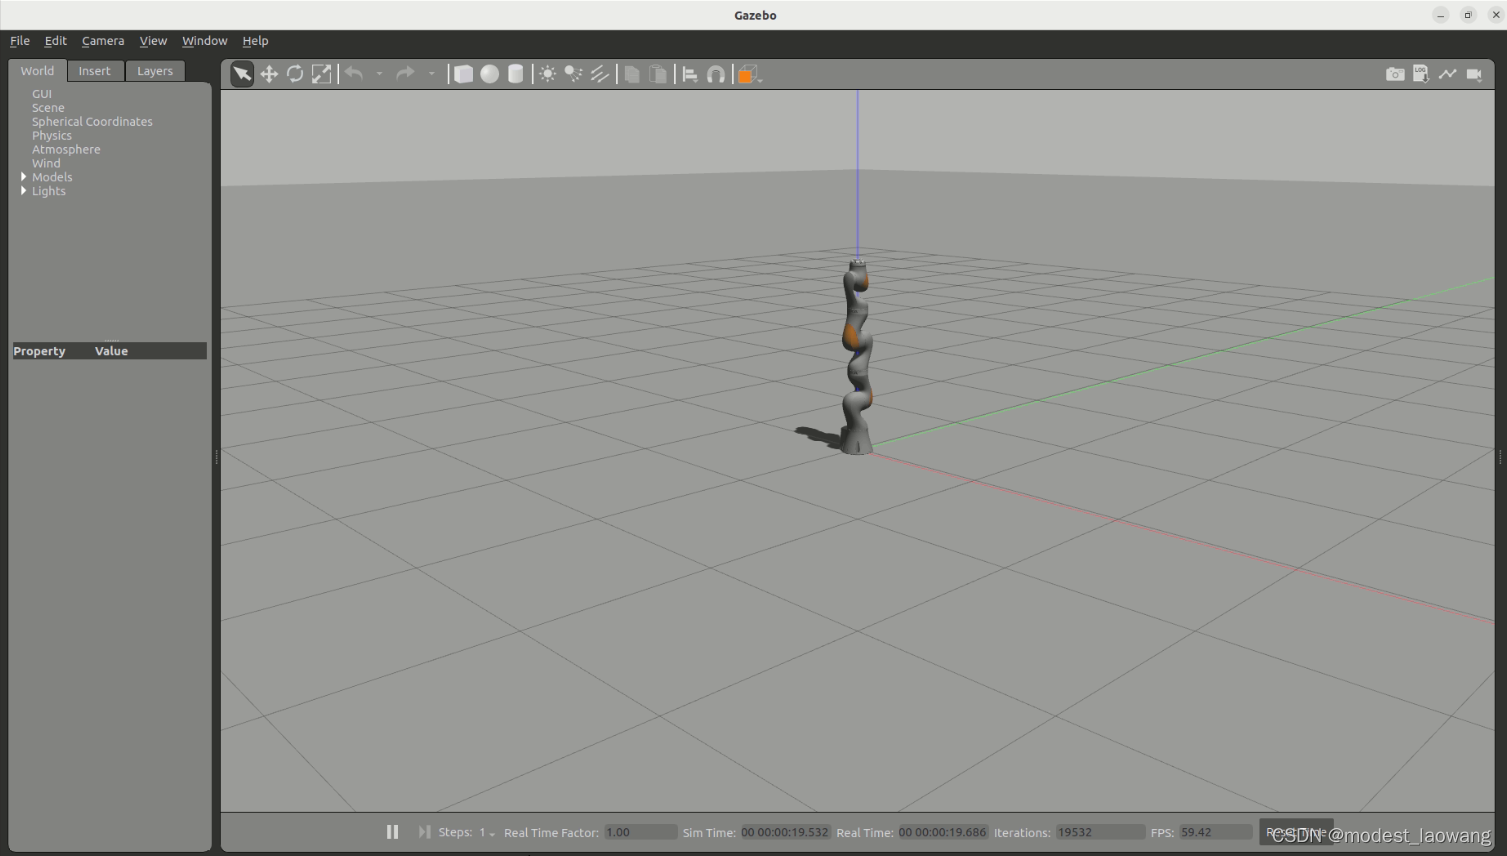Click the Sim Time value field
Viewport: 1507px width, 856px height.
pyautogui.click(x=785, y=832)
